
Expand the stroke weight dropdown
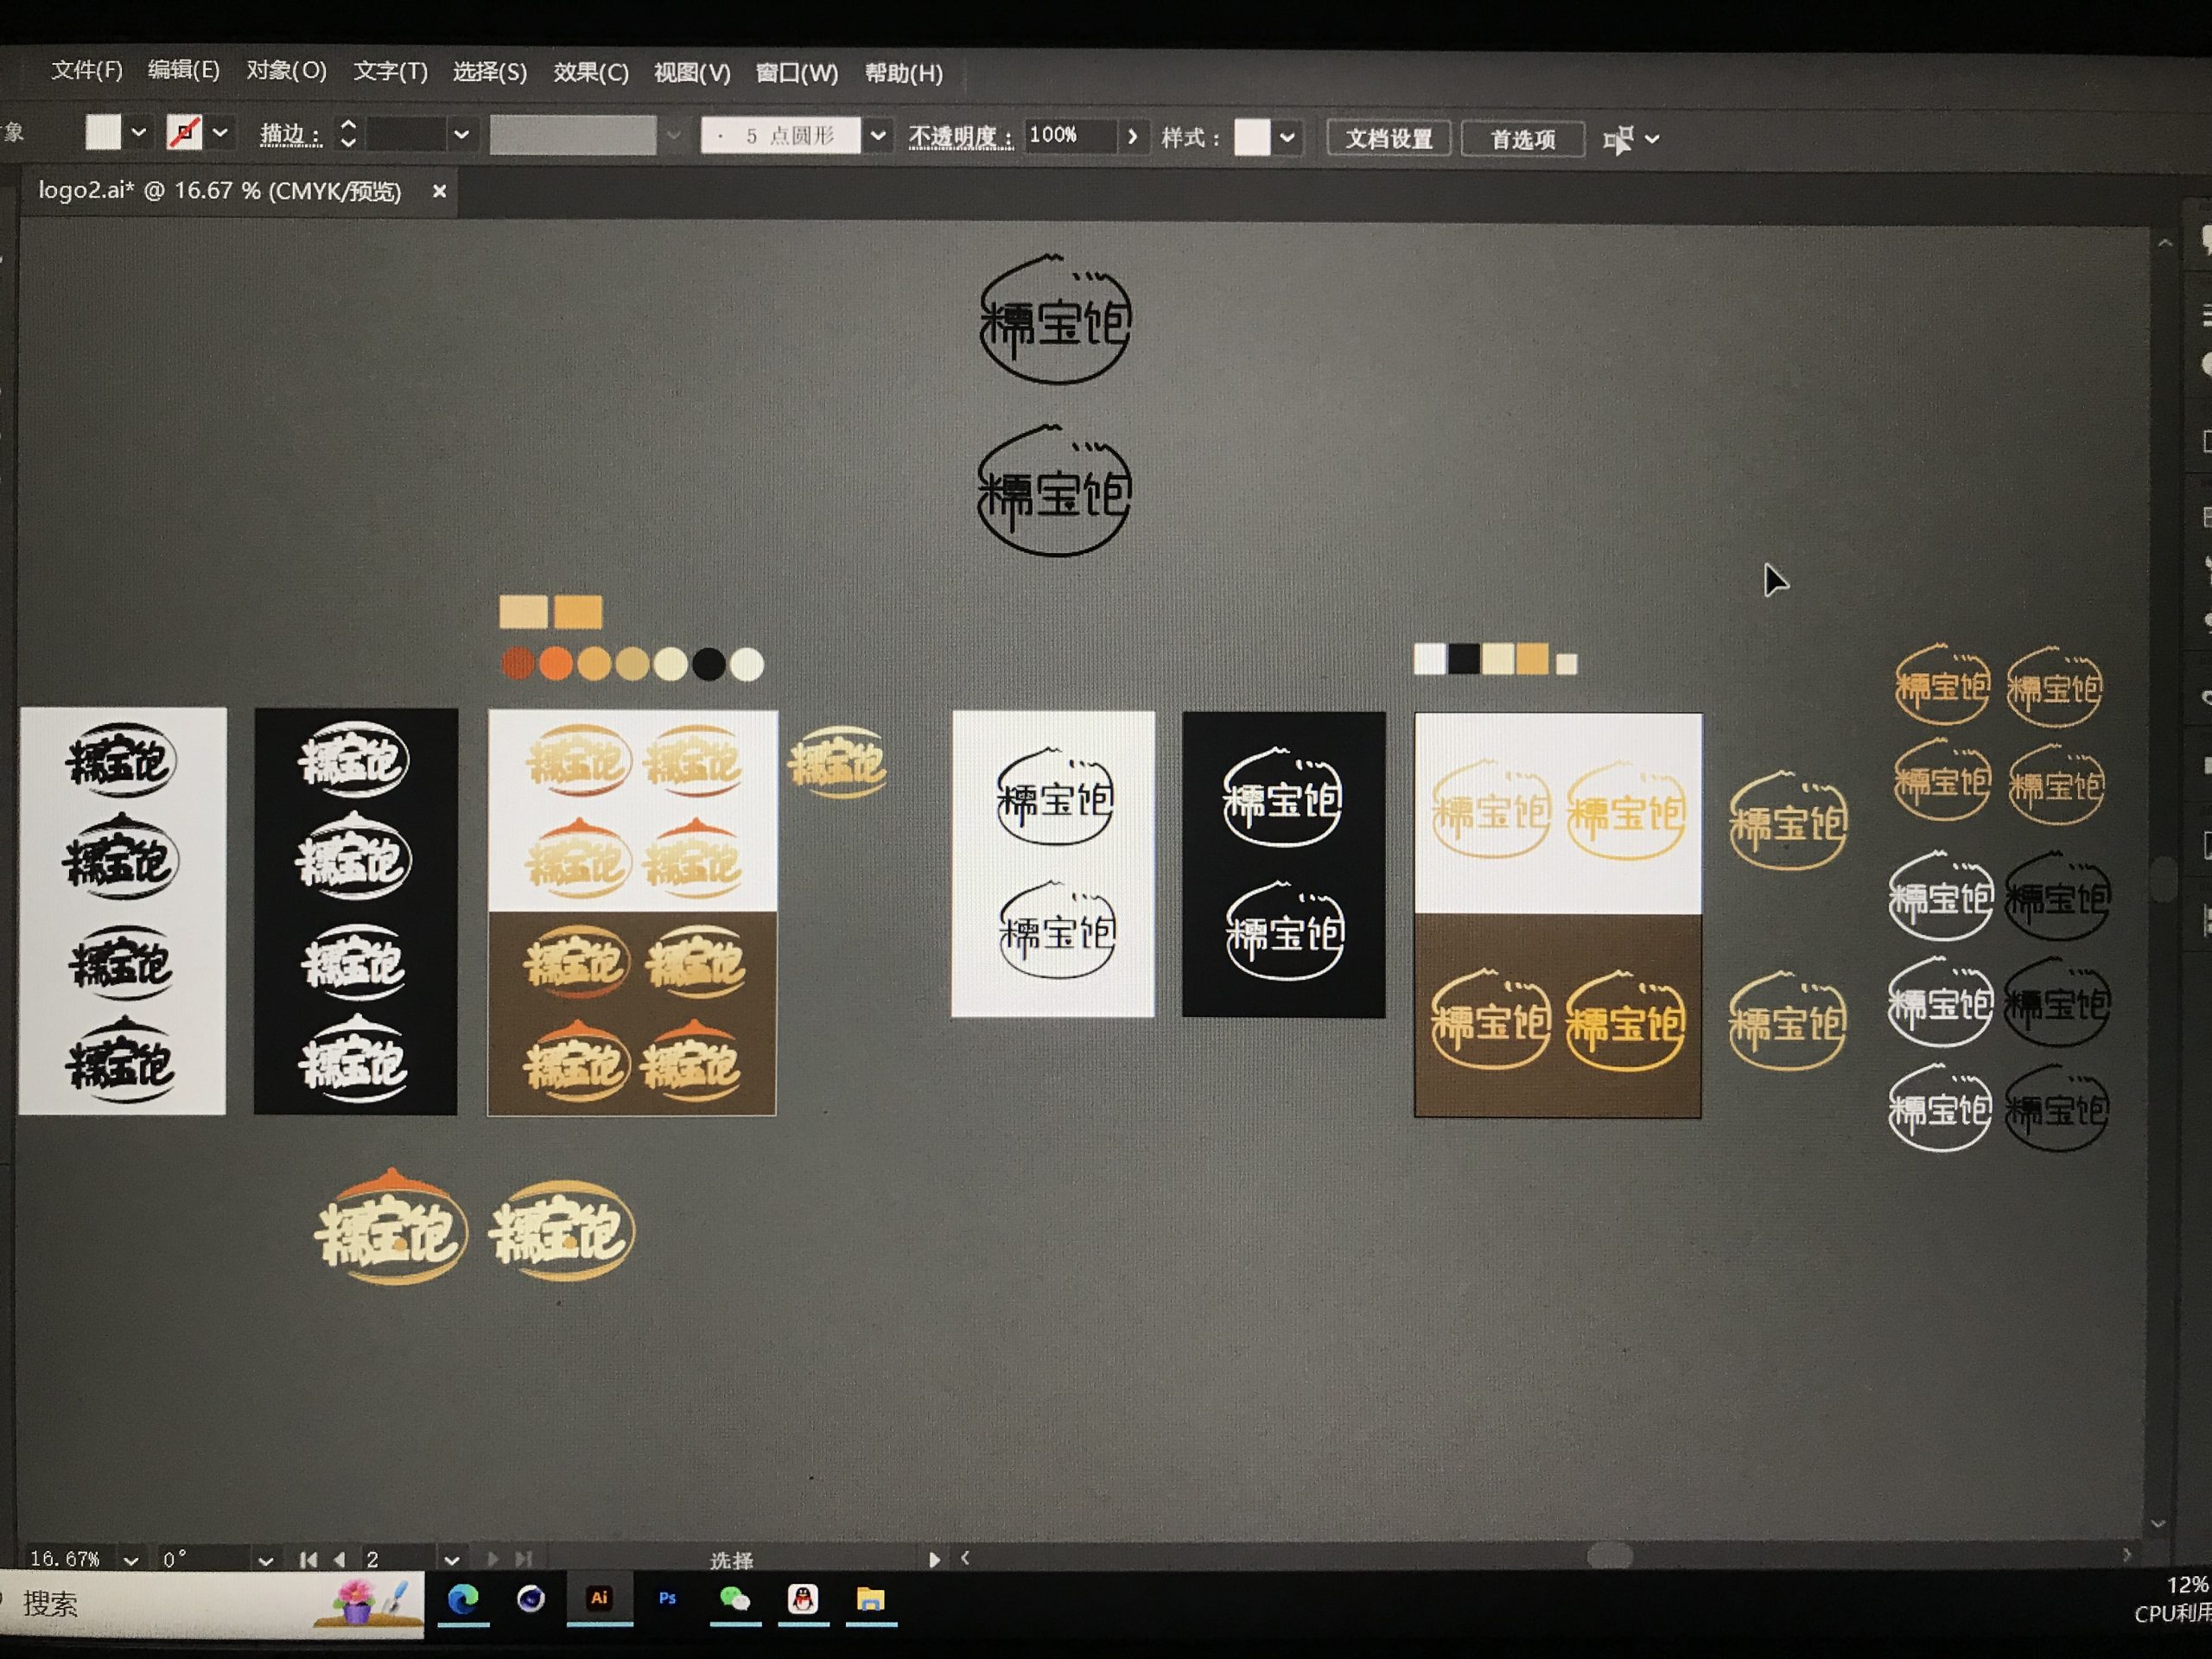(x=461, y=134)
